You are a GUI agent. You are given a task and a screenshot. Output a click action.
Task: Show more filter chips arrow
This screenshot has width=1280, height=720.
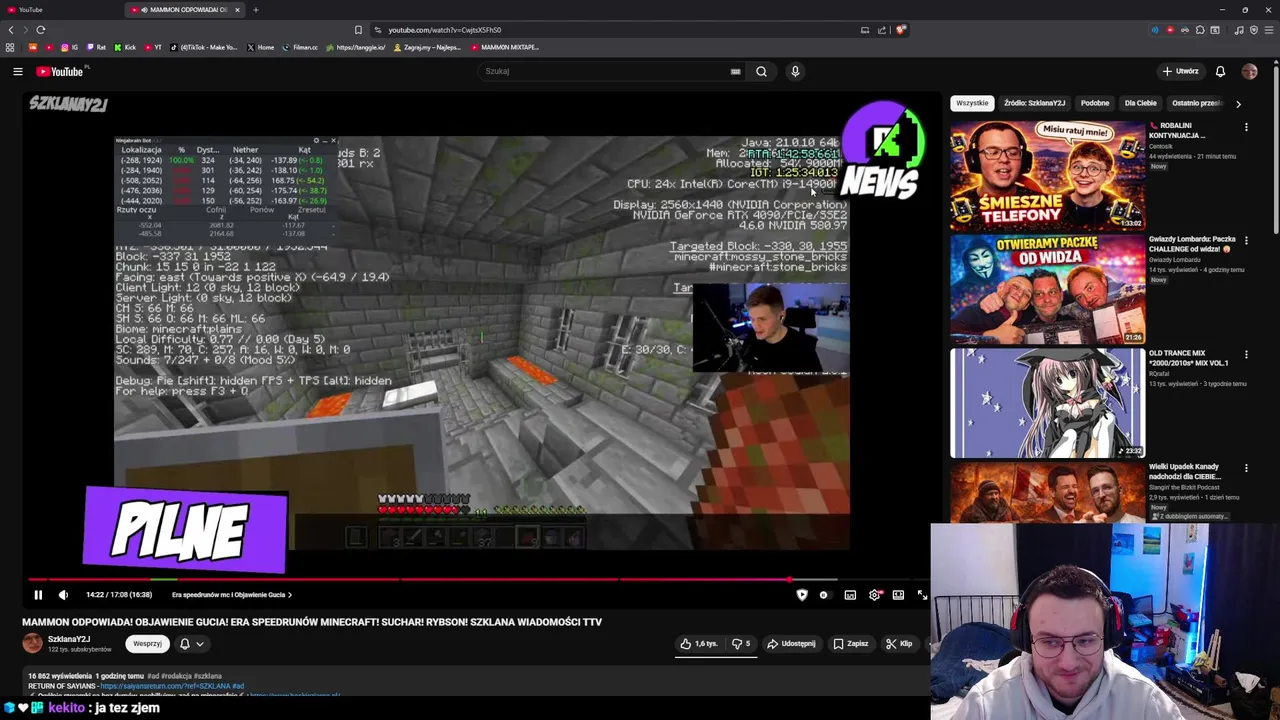1238,103
